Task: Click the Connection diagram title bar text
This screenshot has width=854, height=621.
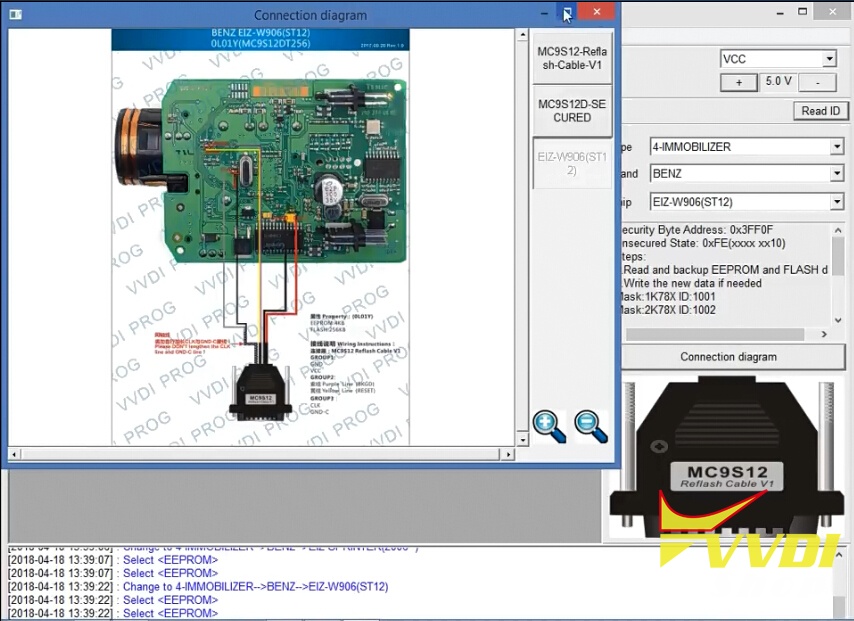Action: point(310,15)
